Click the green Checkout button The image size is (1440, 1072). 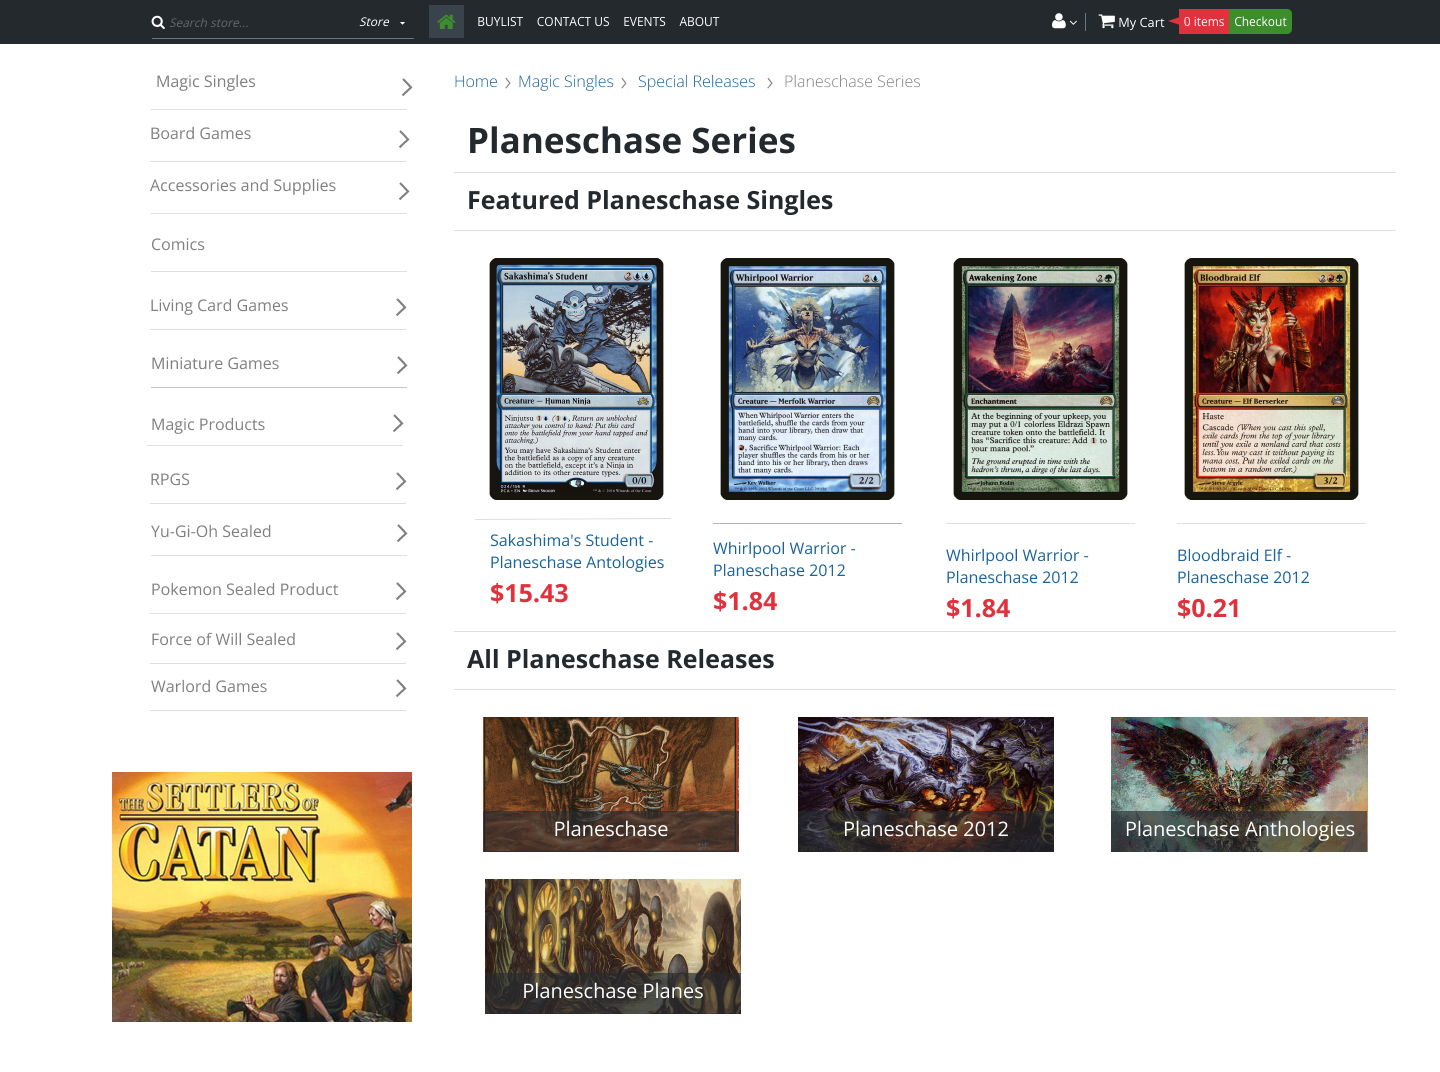click(1260, 22)
